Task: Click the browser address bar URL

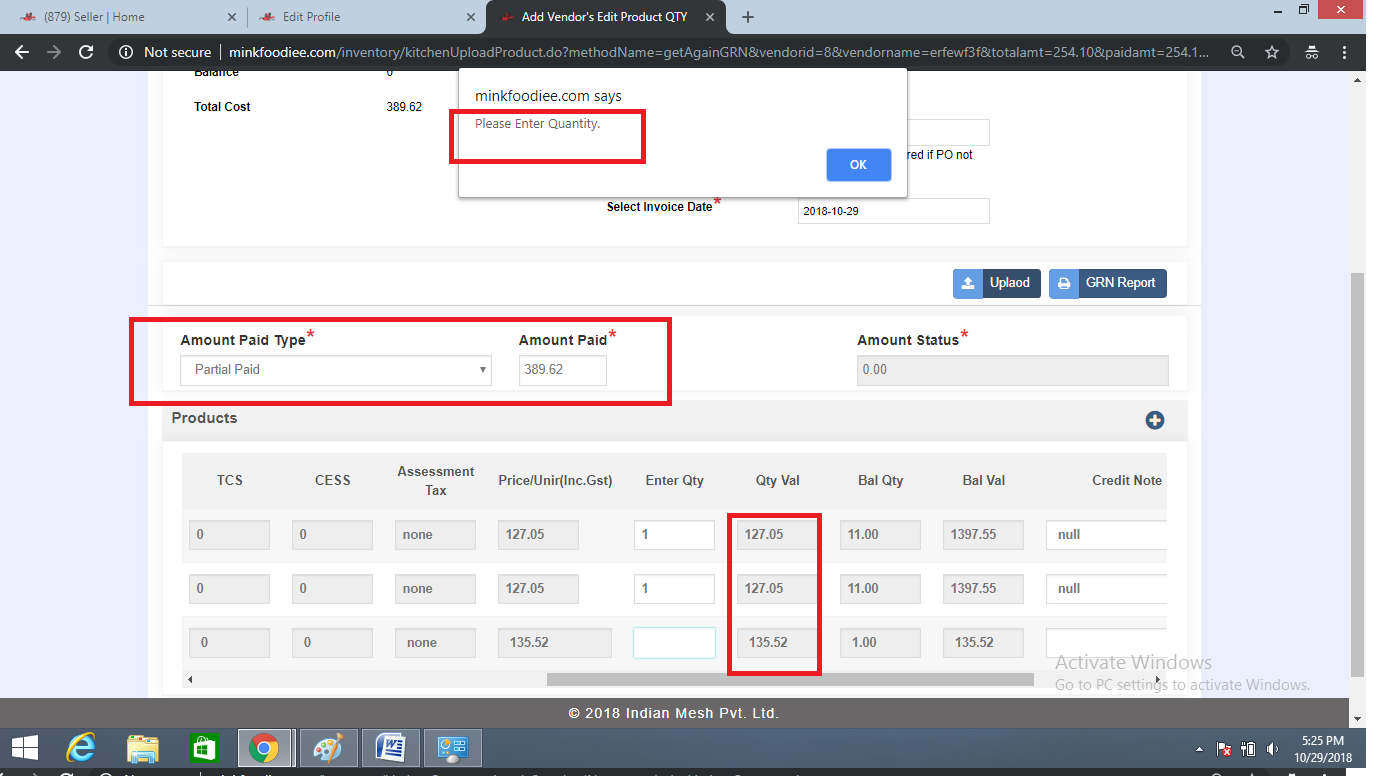Action: [720, 52]
